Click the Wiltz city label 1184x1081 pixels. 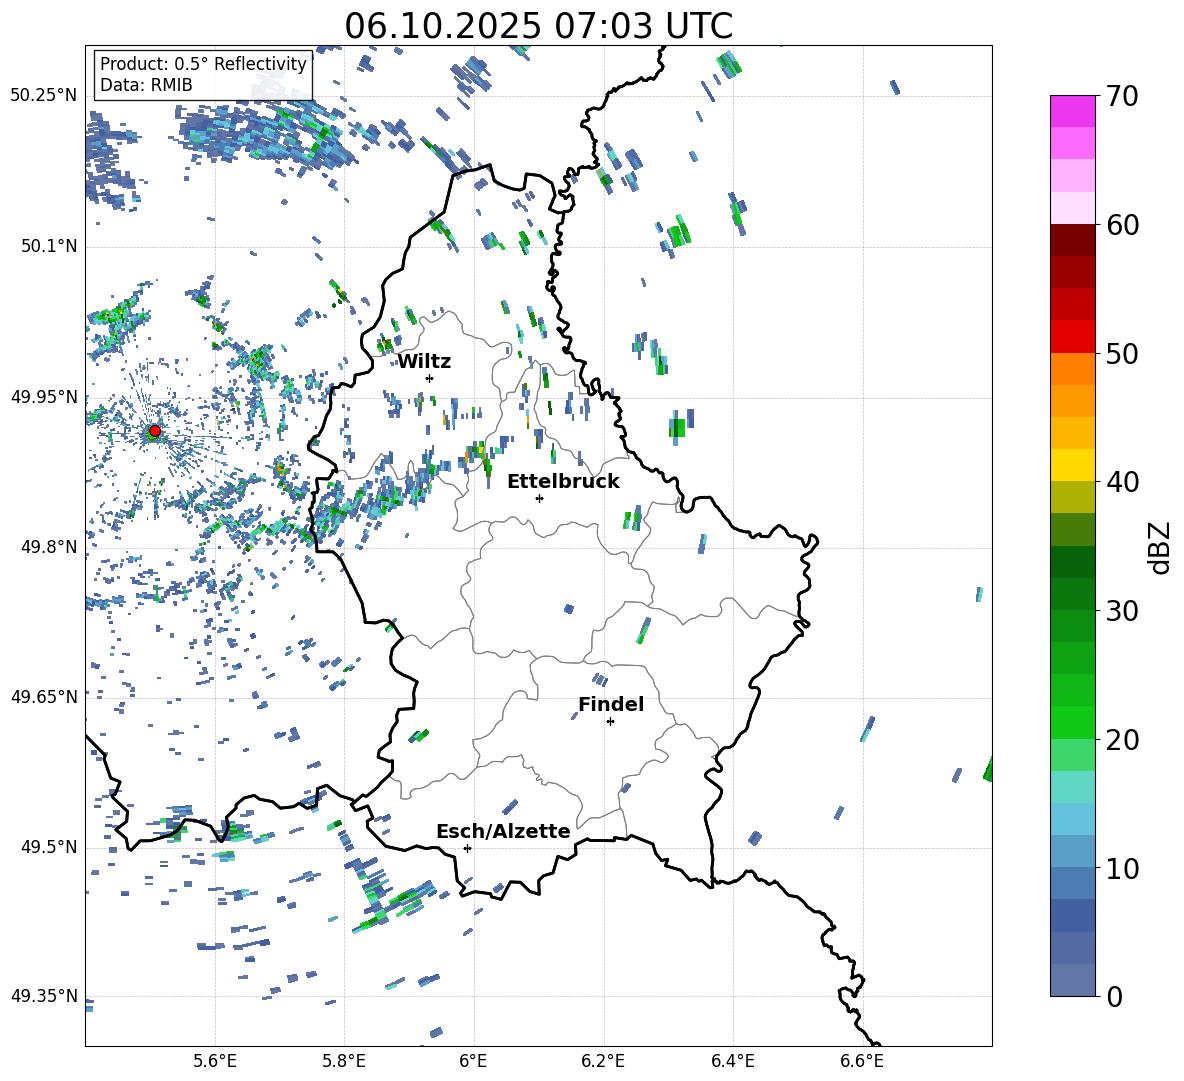(x=424, y=361)
